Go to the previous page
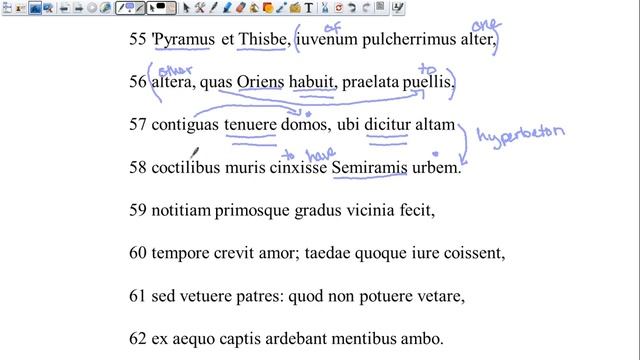Viewport: 640px width, 360px height. coord(64,8)
